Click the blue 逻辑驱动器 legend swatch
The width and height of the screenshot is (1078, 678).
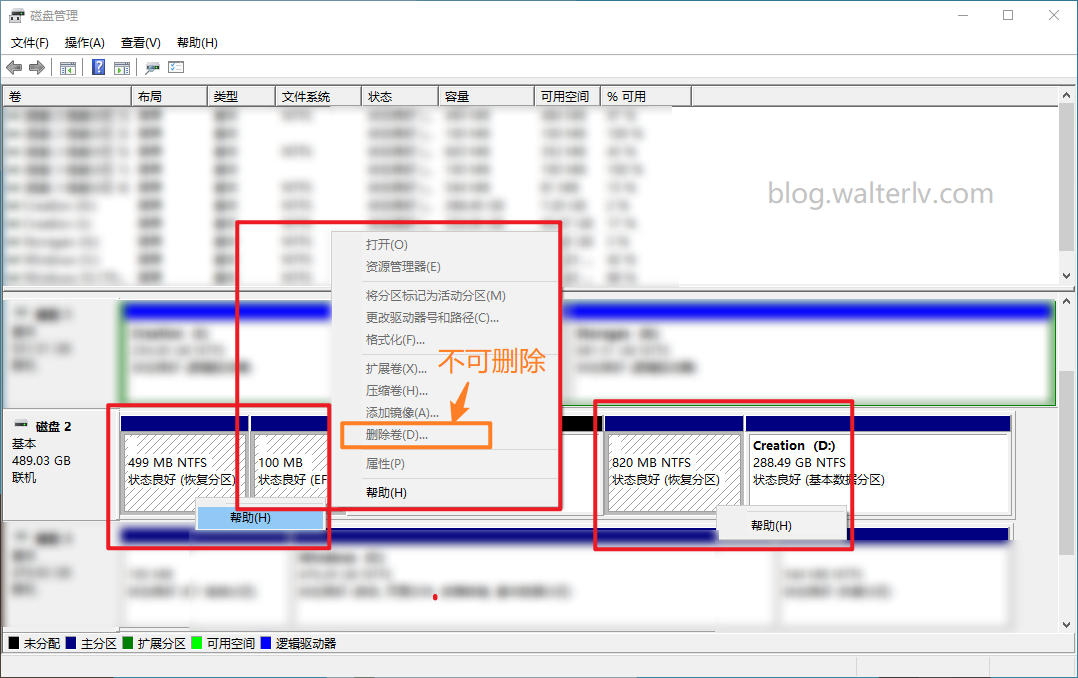pos(266,643)
